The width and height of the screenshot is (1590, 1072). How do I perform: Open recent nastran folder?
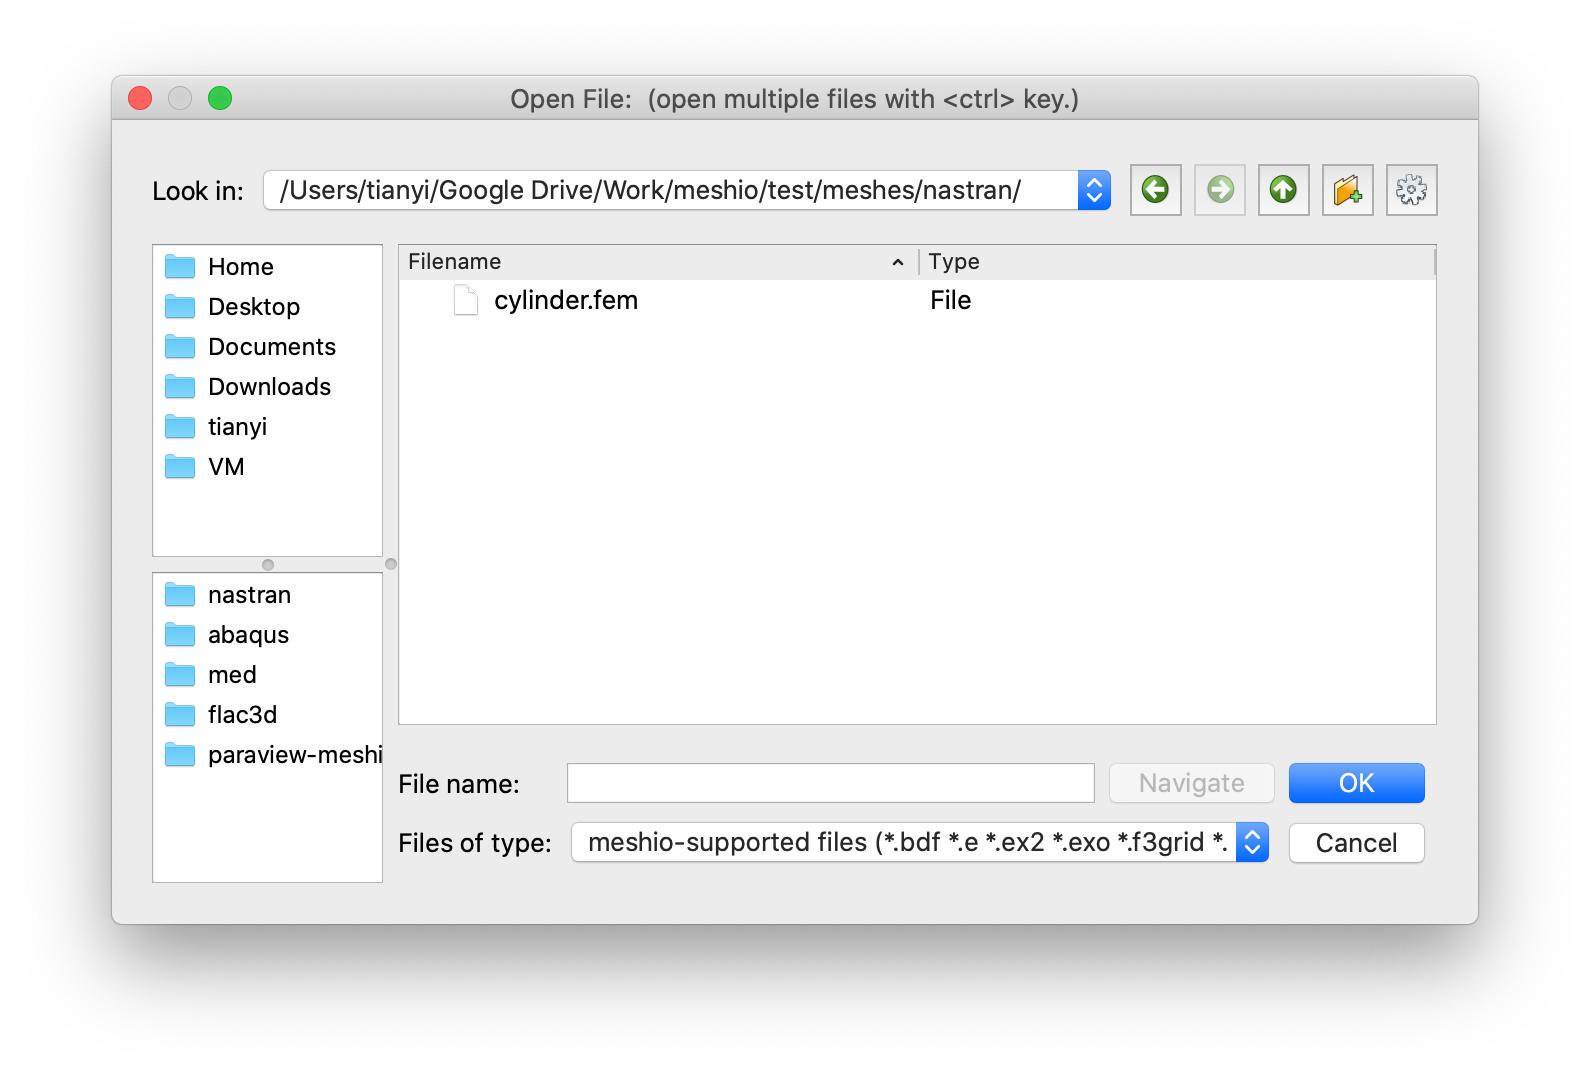(267, 595)
